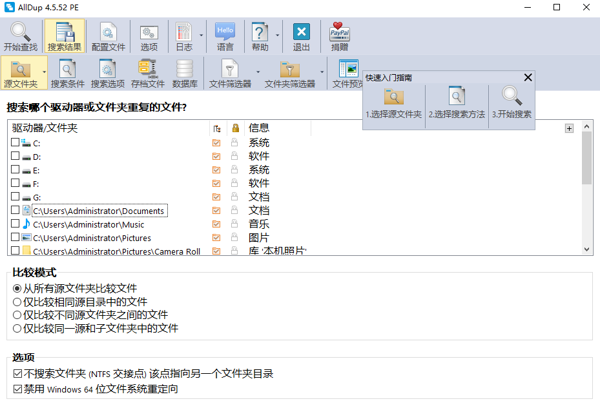
Task: Open the 配置文件 profile toolbar icon
Action: (108, 37)
